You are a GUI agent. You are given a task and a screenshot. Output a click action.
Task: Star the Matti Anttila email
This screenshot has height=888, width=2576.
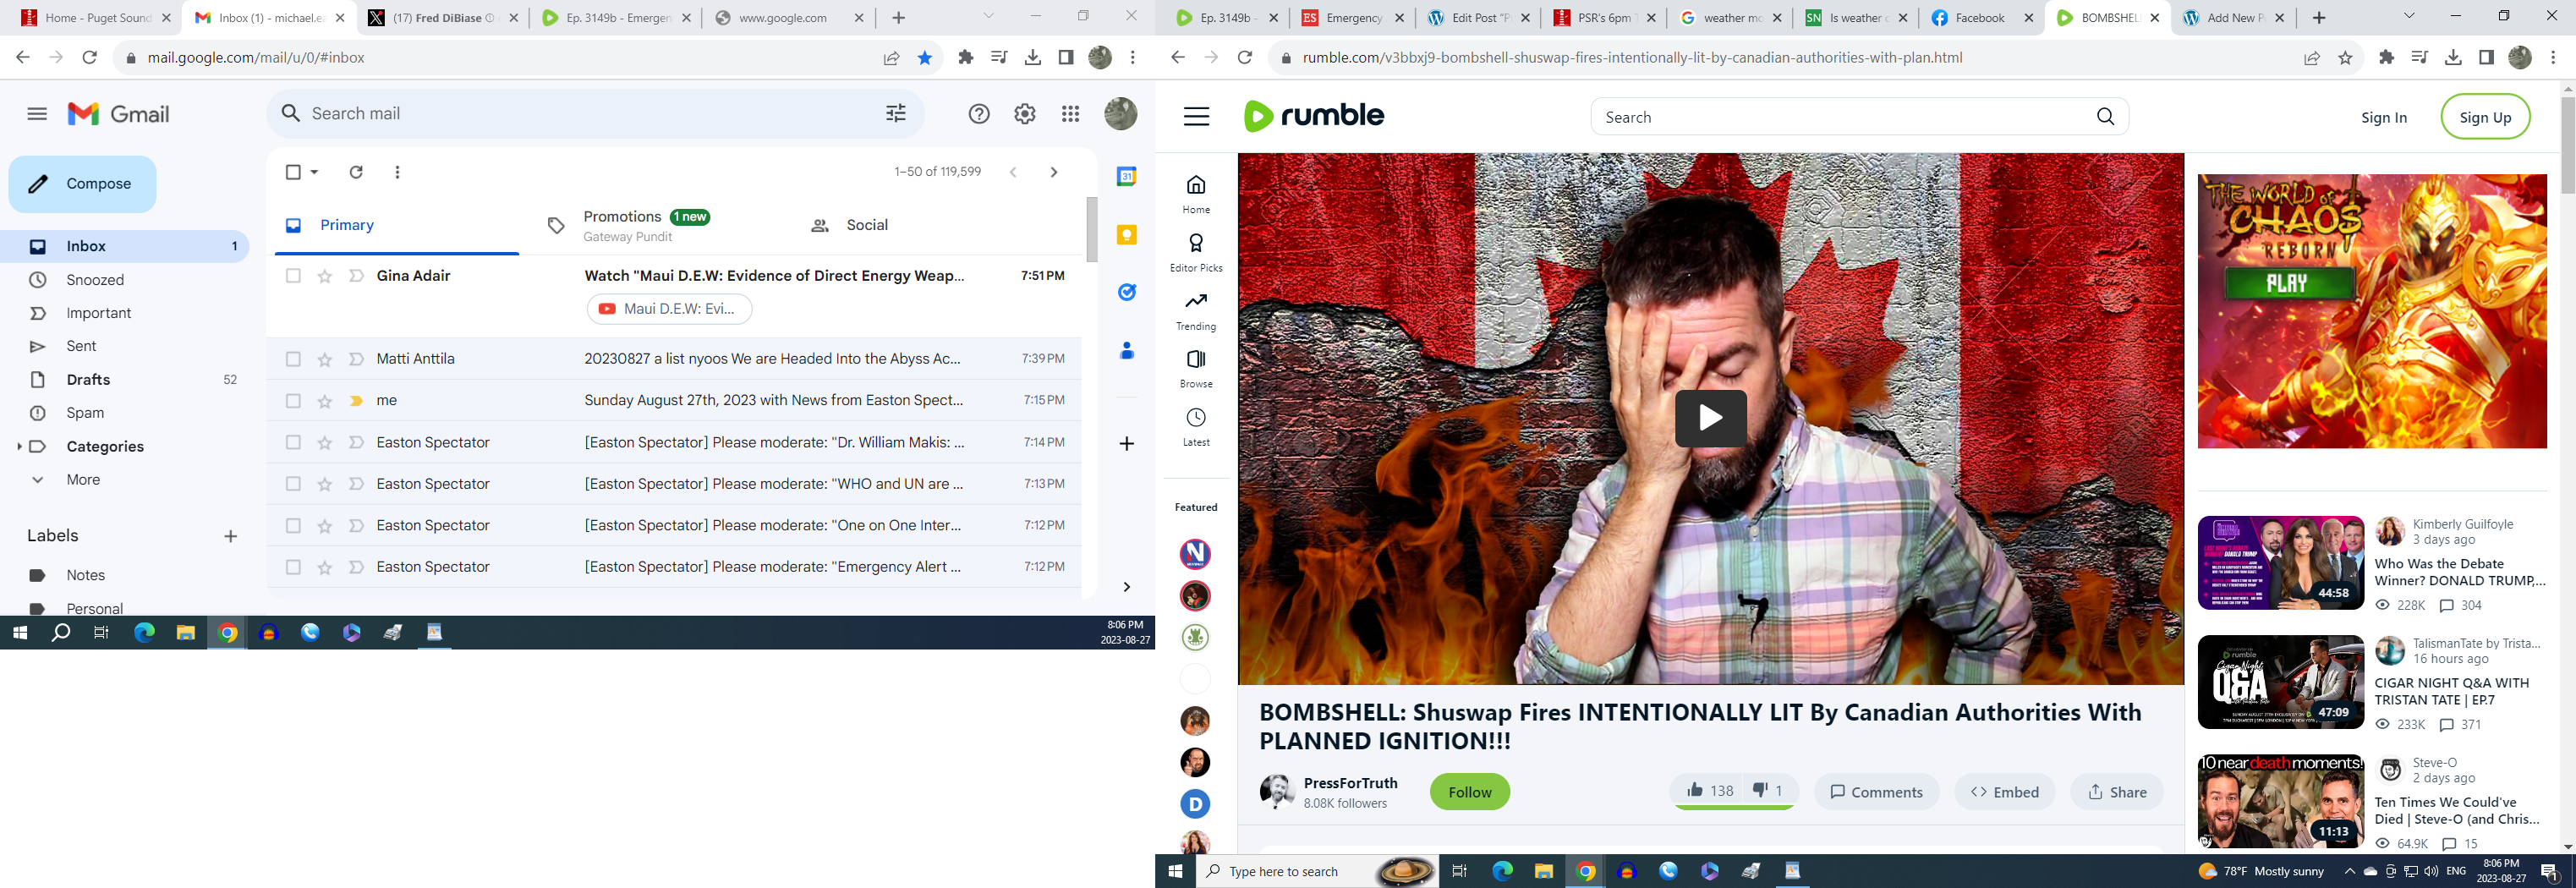[x=325, y=359]
